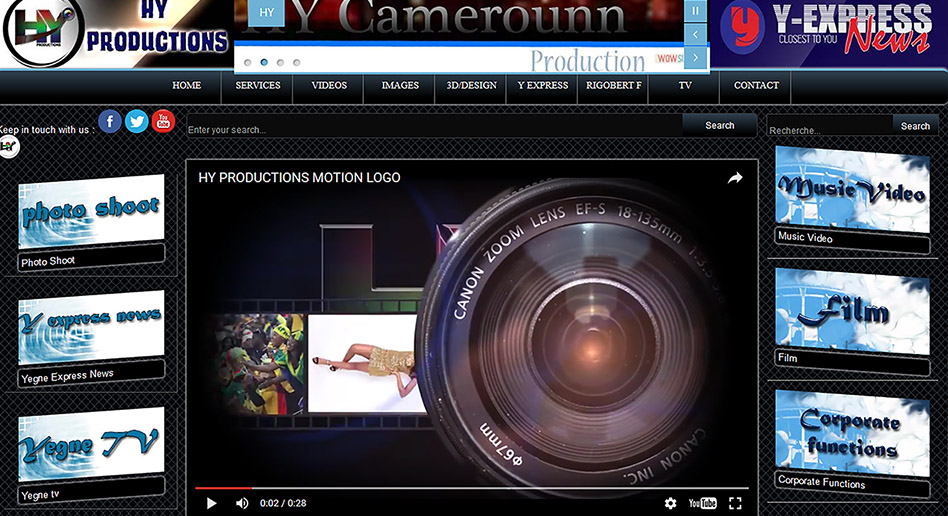Pause the banner slideshow
The width and height of the screenshot is (948, 516).
695,10
